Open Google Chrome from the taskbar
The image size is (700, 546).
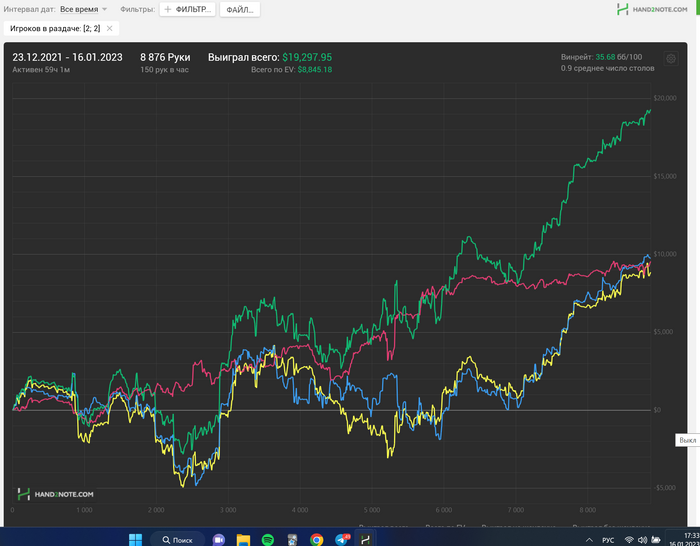317,540
